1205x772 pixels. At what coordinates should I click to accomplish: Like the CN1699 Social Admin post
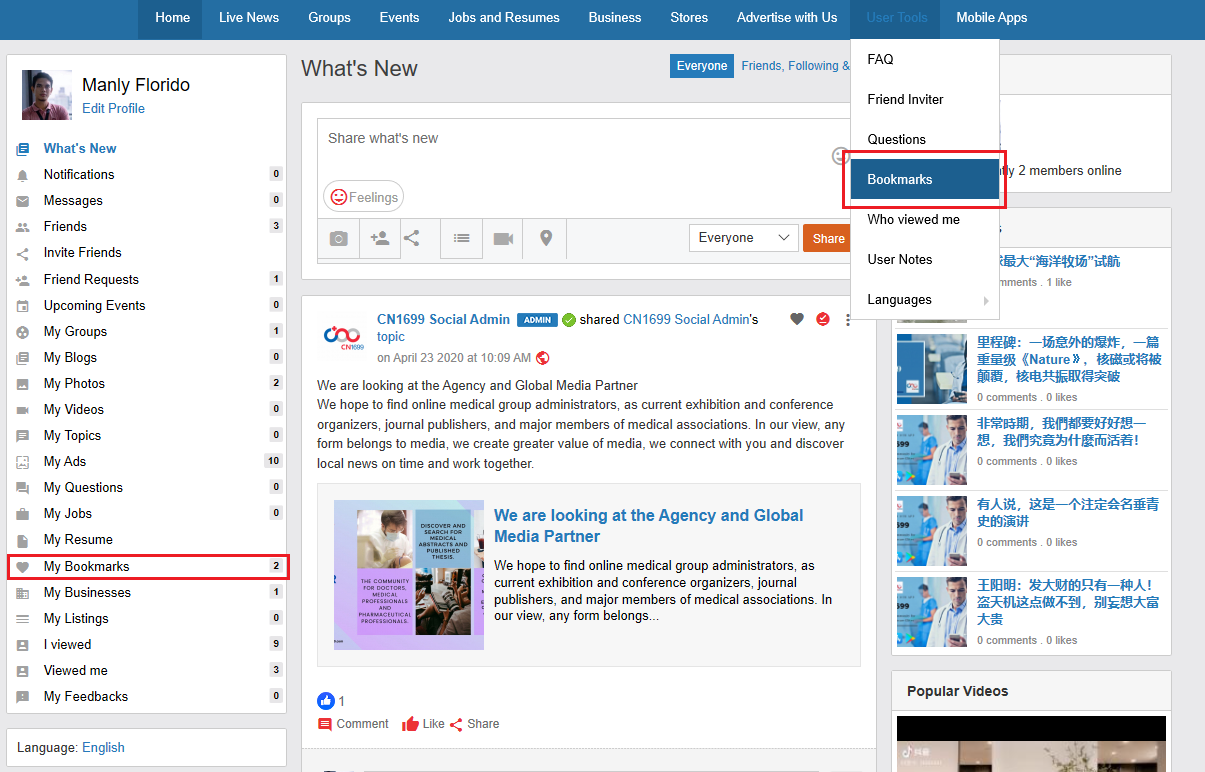[x=423, y=724]
